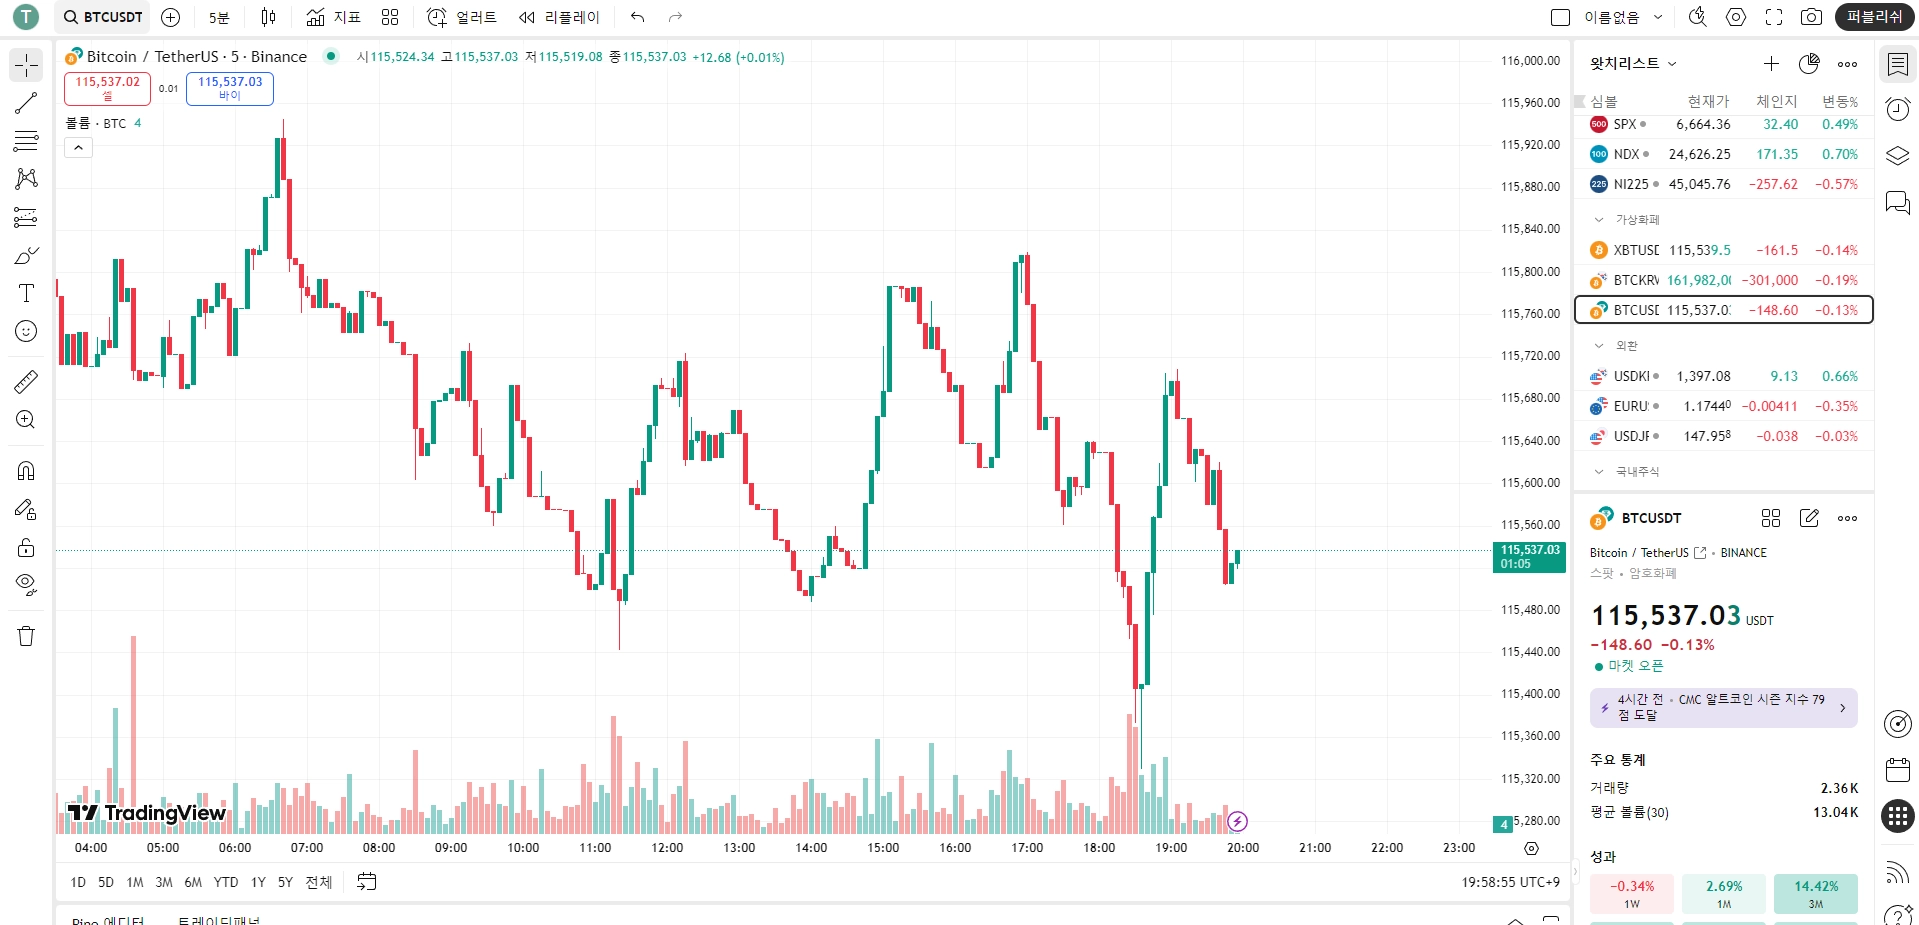Select the Fibonacci retracement tool
This screenshot has width=1919, height=925.
pyautogui.click(x=26, y=141)
